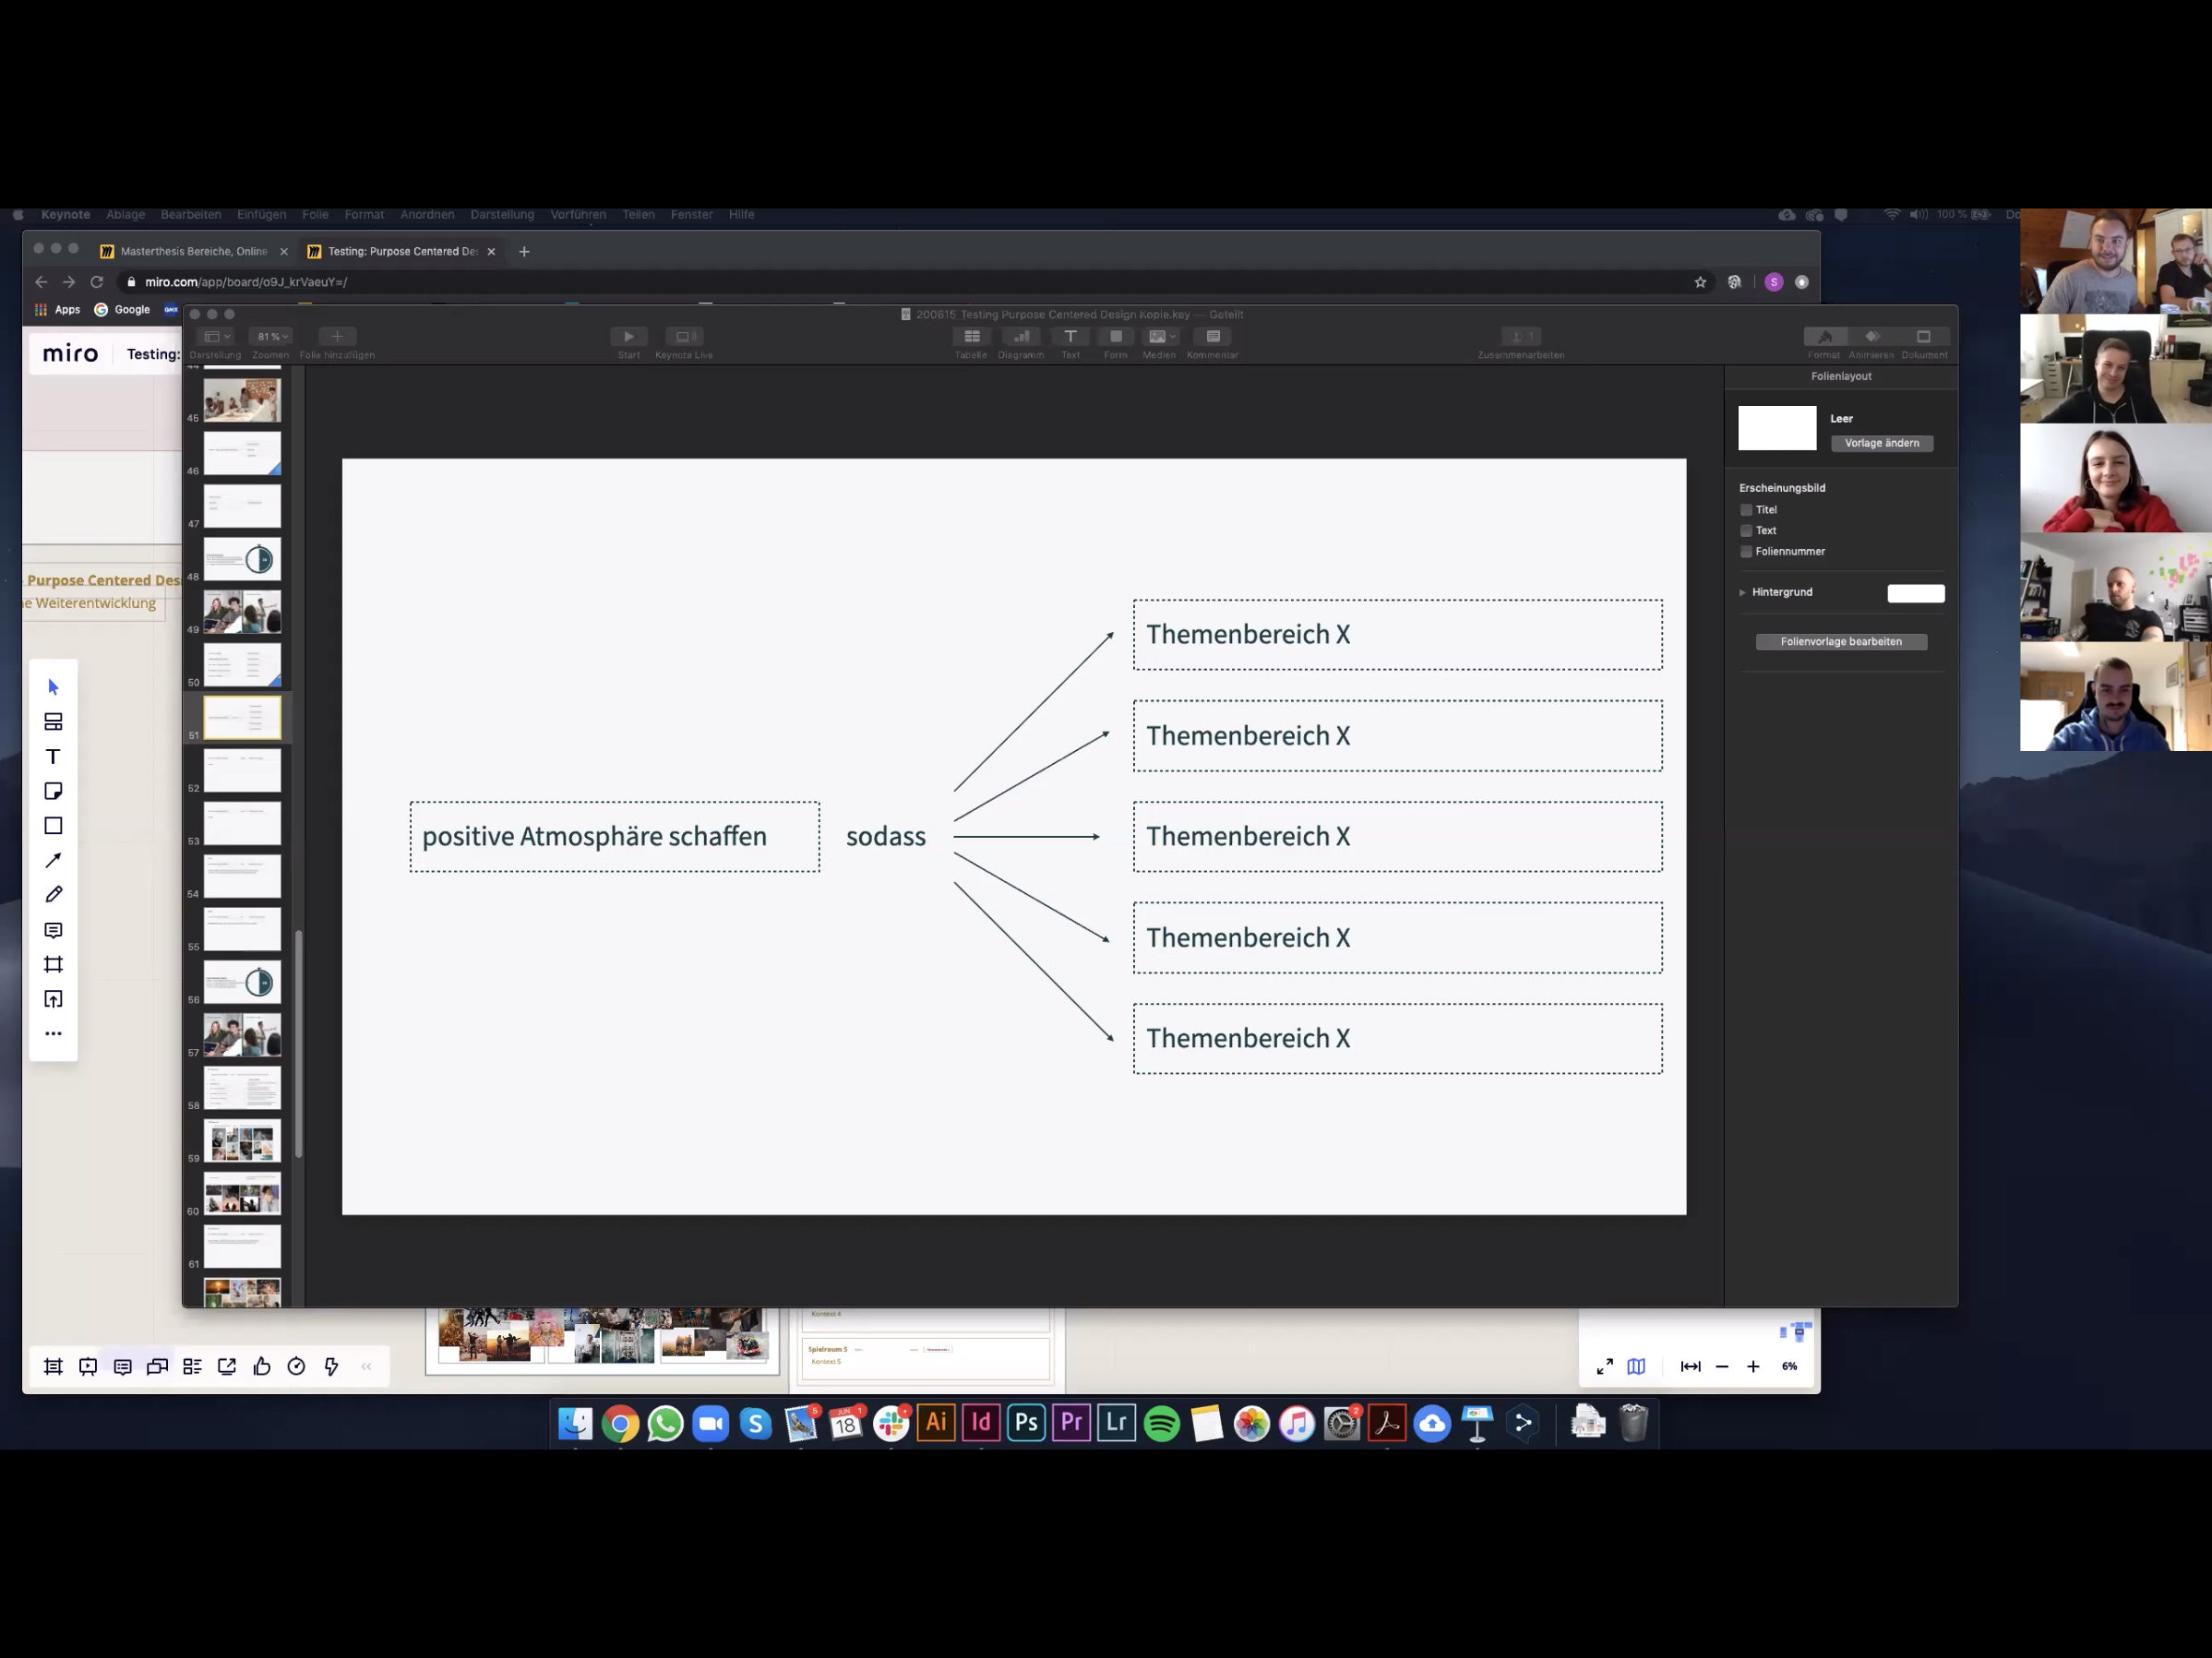2212x1658 pixels.
Task: Switch to Masterthesis Bereiche browser tab
Action: pos(193,252)
